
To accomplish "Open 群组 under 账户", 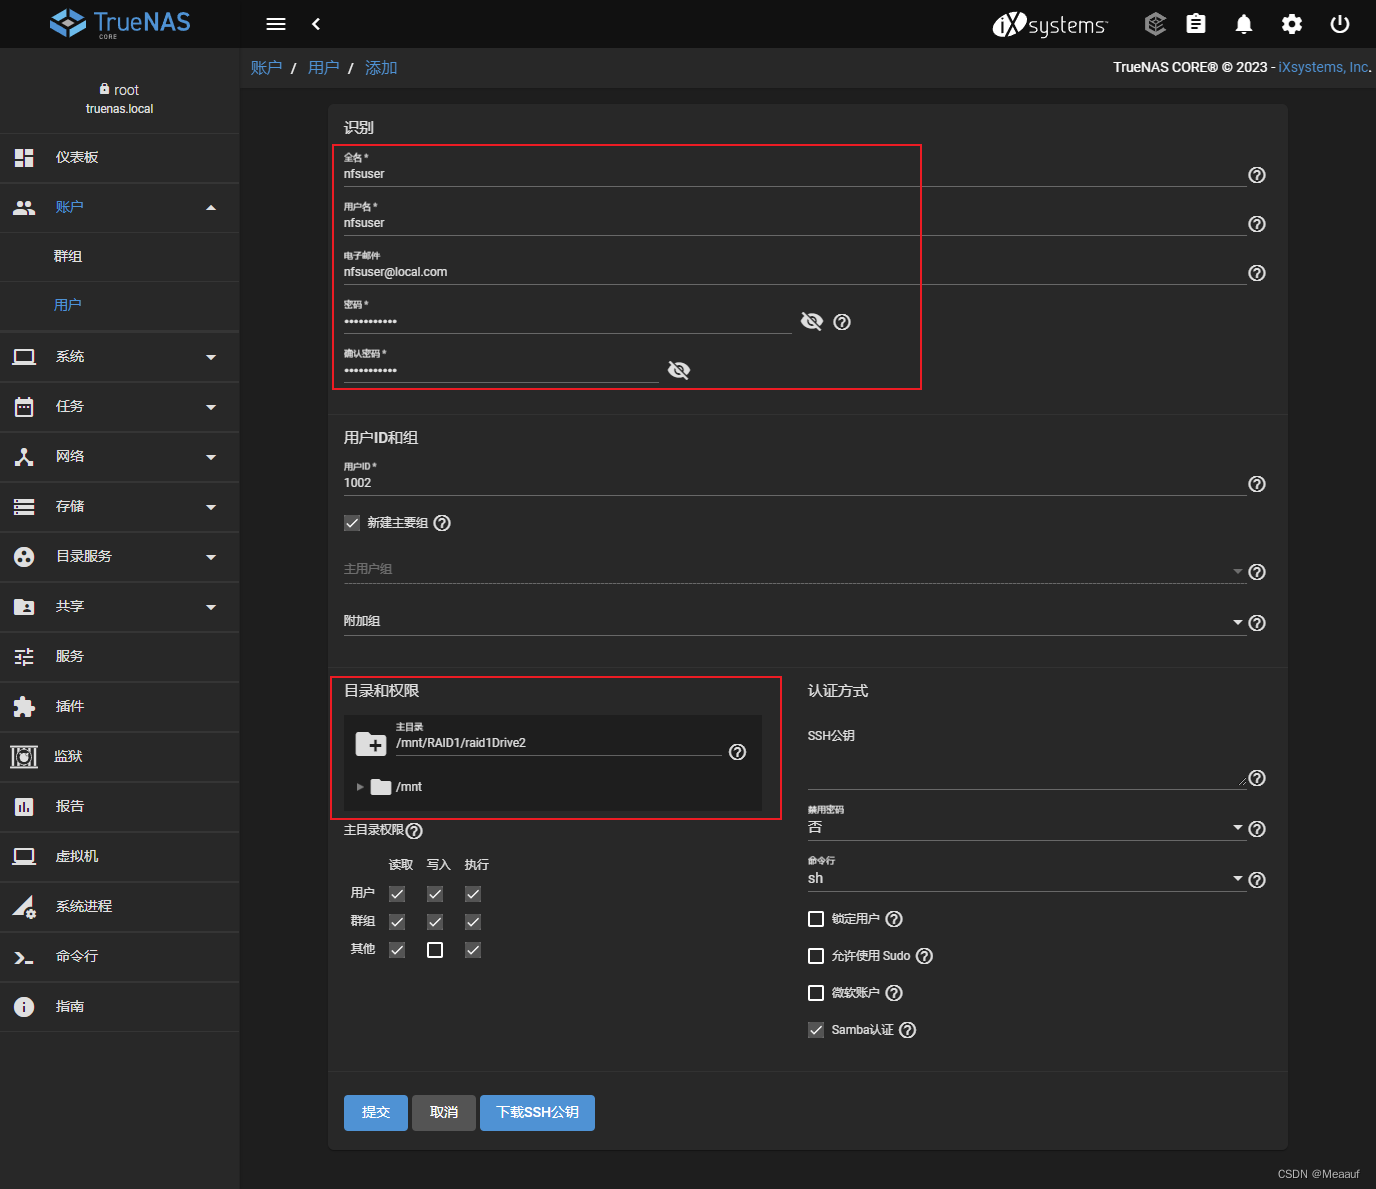I will [x=120, y=257].
